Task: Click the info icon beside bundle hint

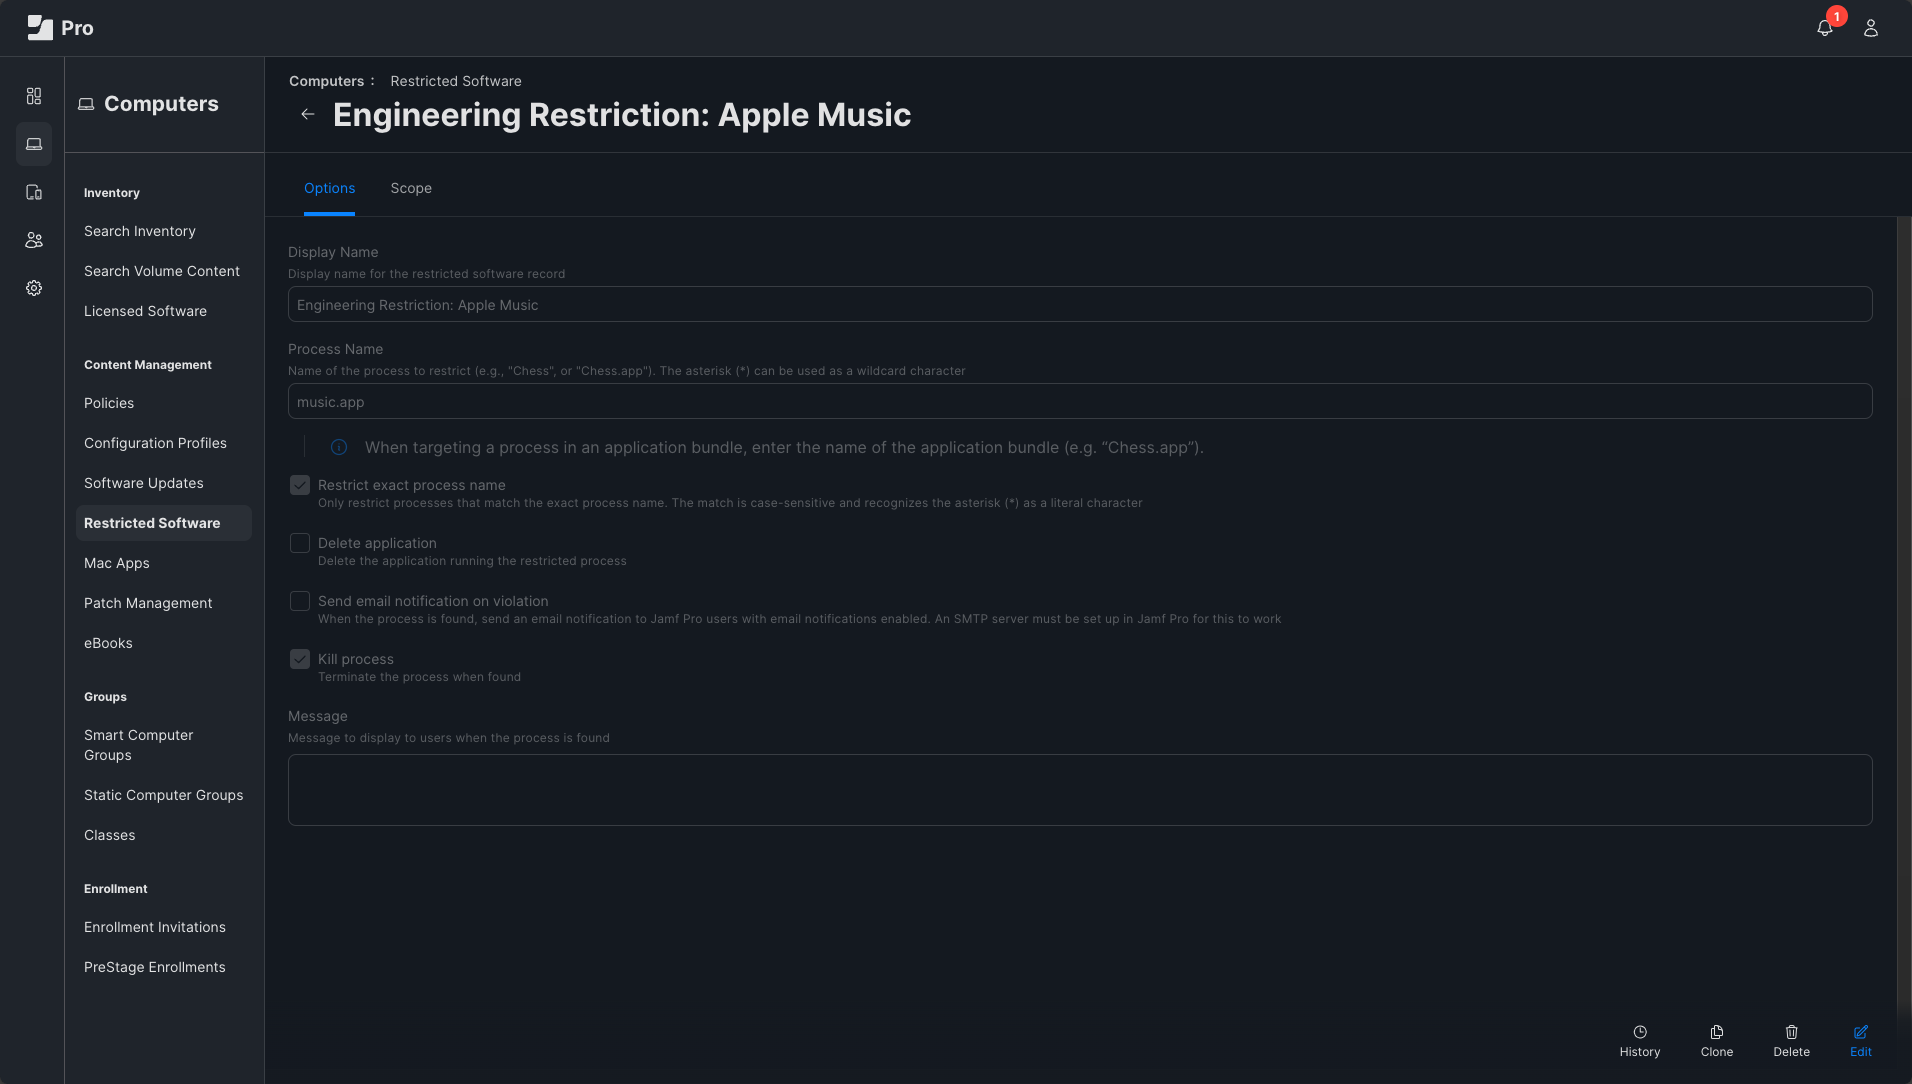Action: point(339,447)
